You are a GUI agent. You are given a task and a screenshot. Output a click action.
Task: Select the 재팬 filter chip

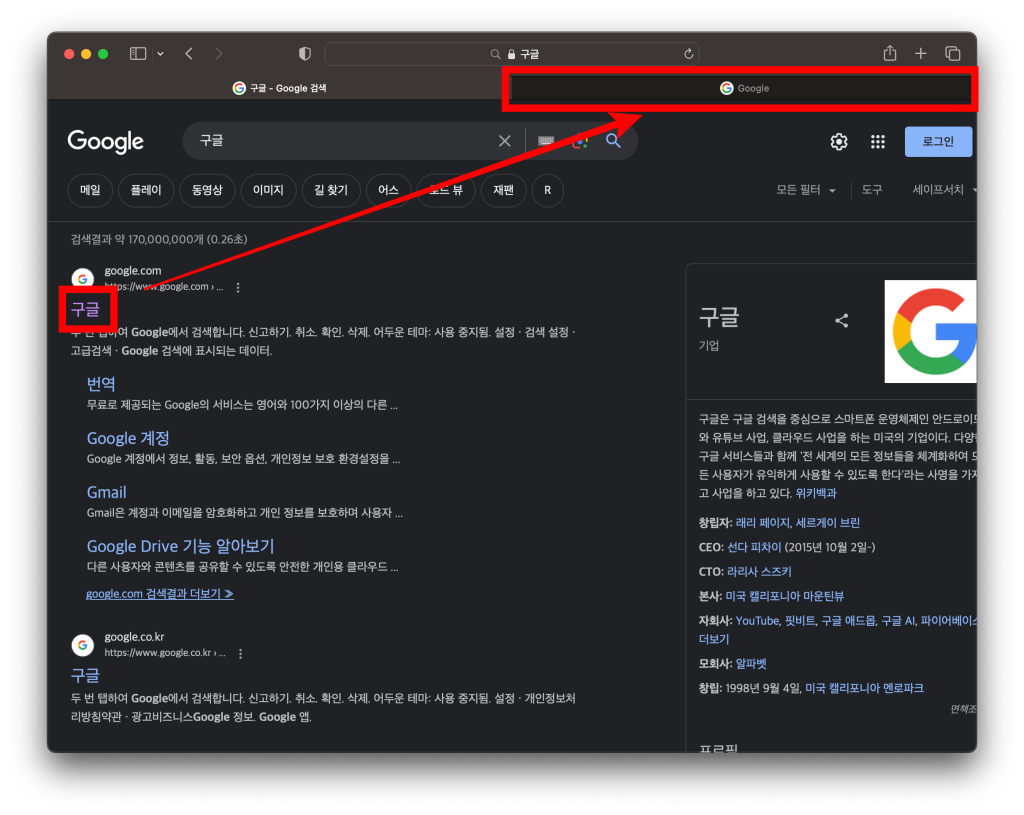(x=504, y=190)
